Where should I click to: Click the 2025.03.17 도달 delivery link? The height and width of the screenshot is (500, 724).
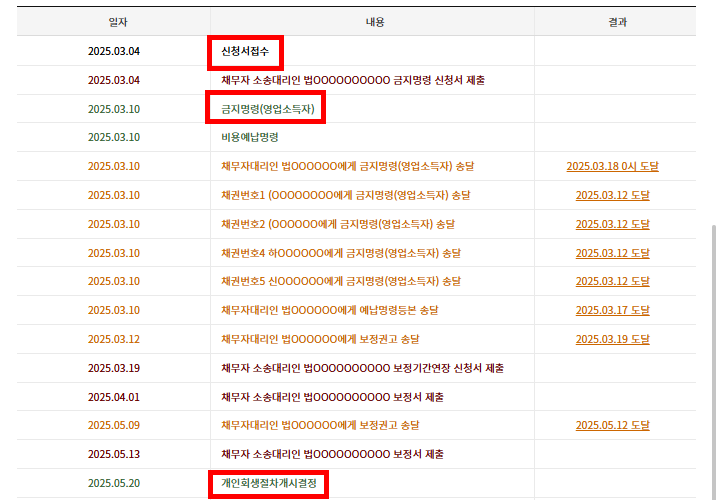[x=612, y=311]
